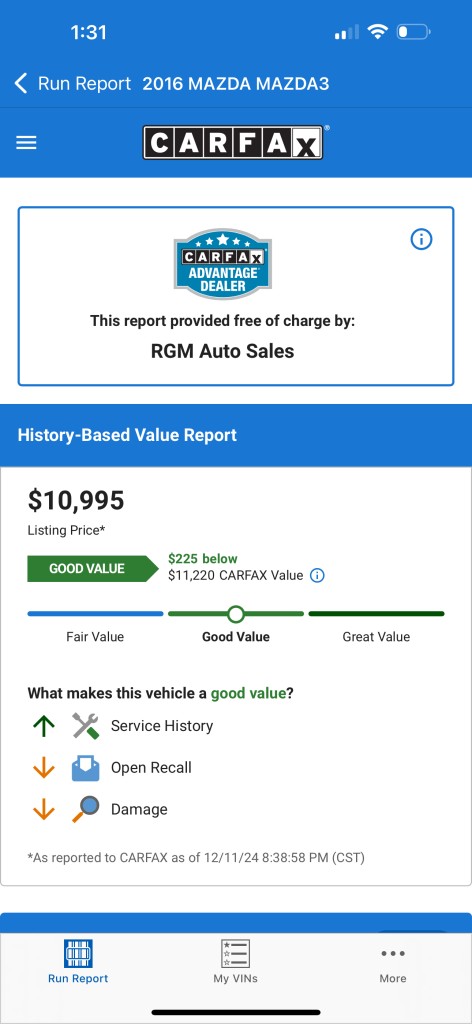This screenshot has height=1024, width=472.
Task: Tap the green good value link text
Action: (248, 694)
